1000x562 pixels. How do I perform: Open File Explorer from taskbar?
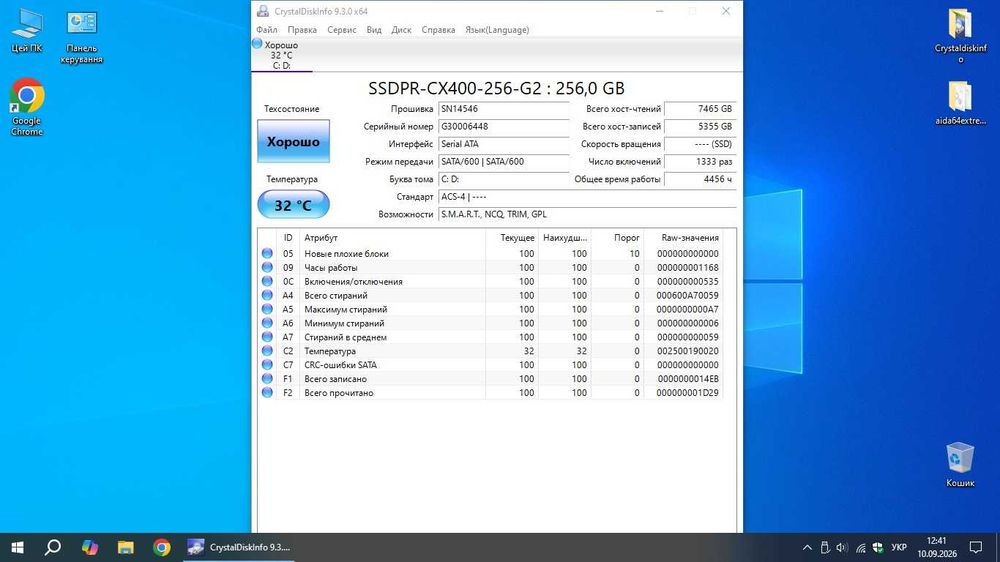[126, 547]
